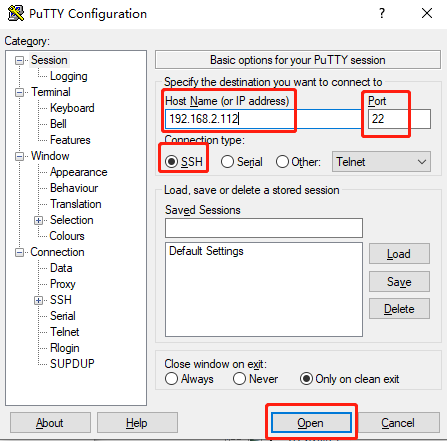Viewport: 447px width, 441px height.
Task: Select the Serial connection type
Action: click(x=227, y=162)
